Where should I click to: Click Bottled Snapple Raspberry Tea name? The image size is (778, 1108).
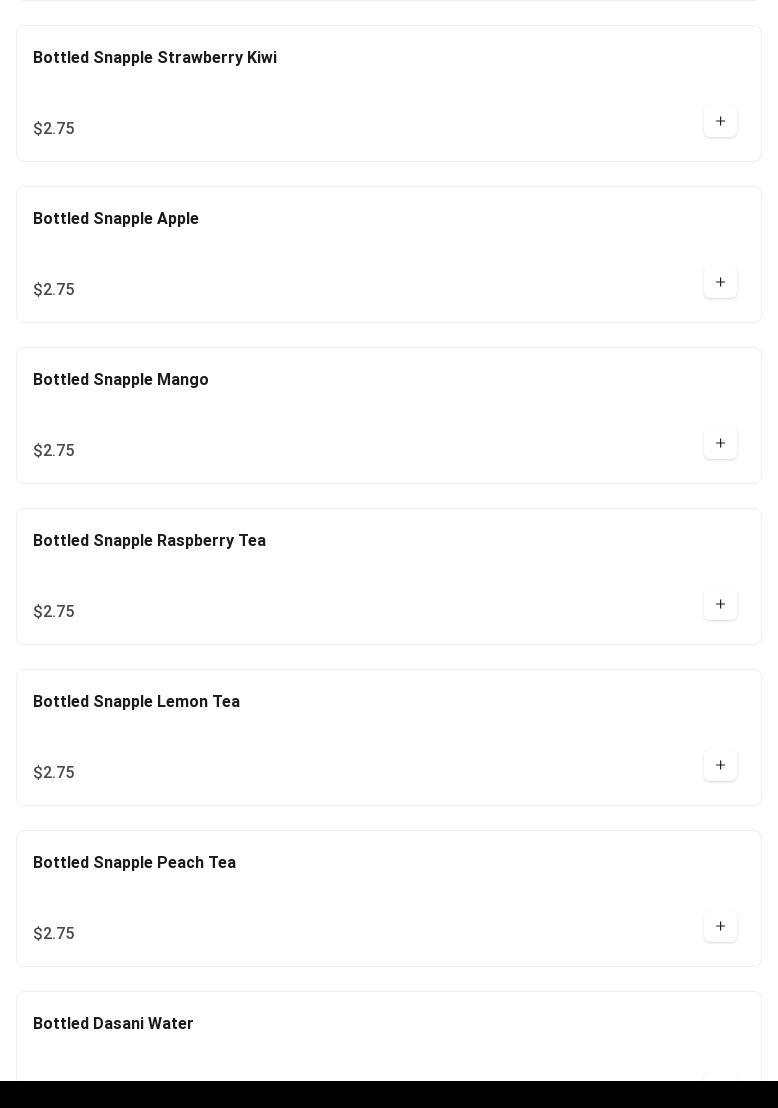[149, 541]
